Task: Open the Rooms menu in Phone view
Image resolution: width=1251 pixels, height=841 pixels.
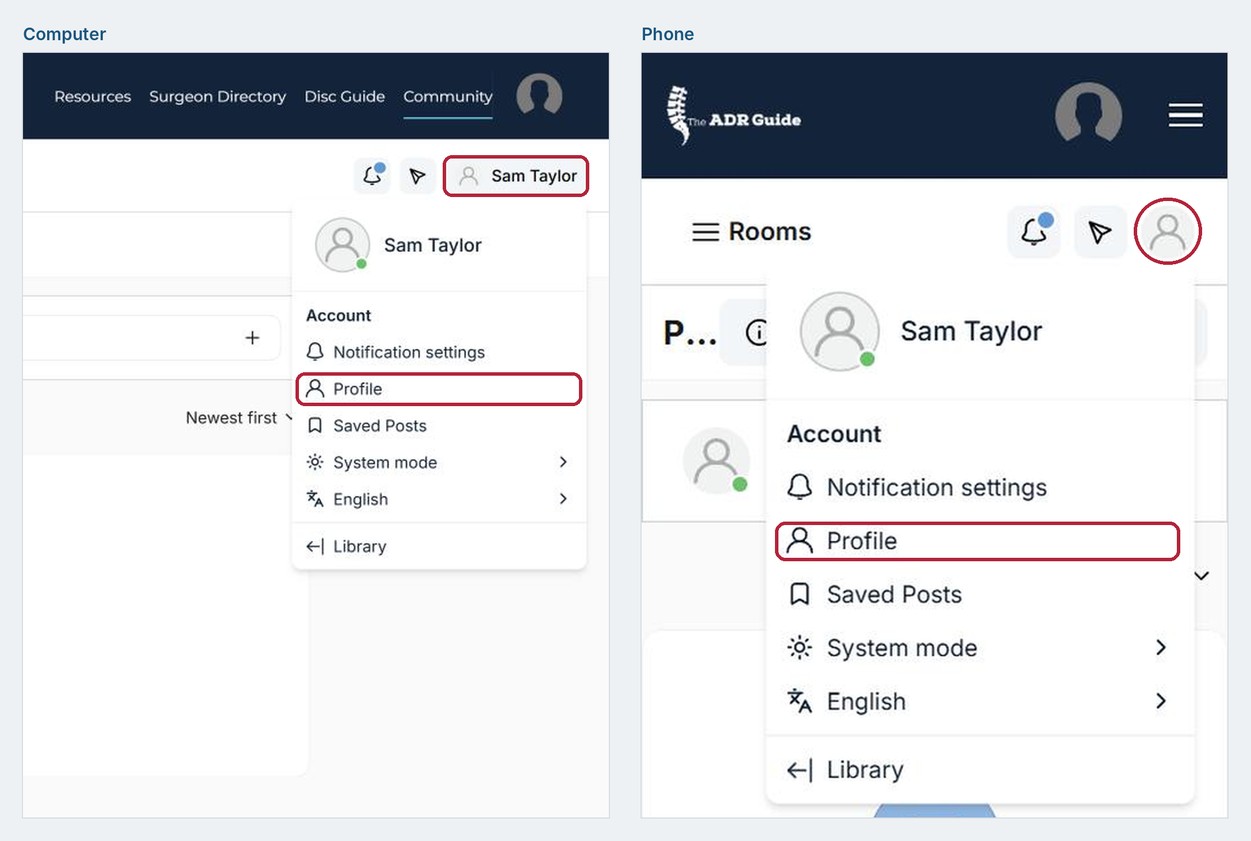Action: [752, 232]
